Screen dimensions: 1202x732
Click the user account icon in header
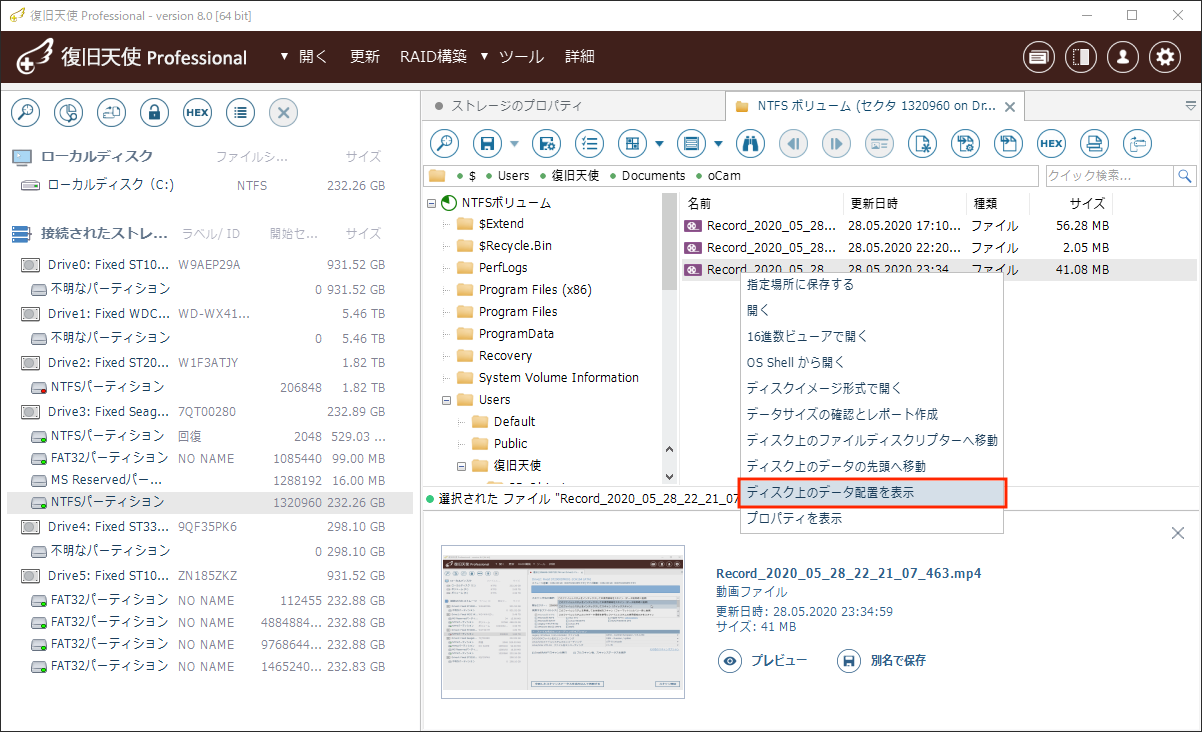[x=1123, y=57]
